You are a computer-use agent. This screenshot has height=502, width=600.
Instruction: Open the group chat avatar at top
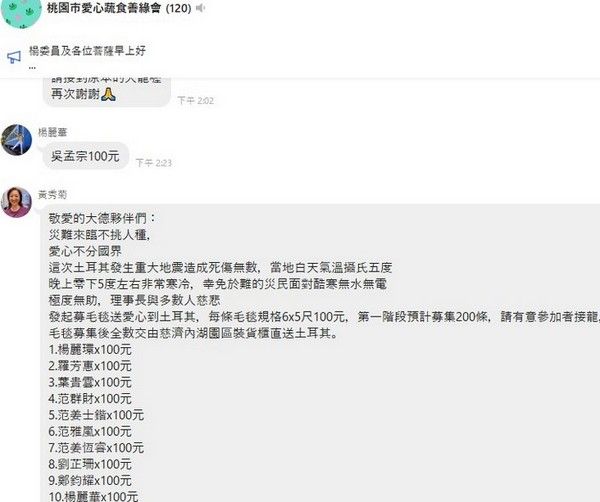point(21,13)
